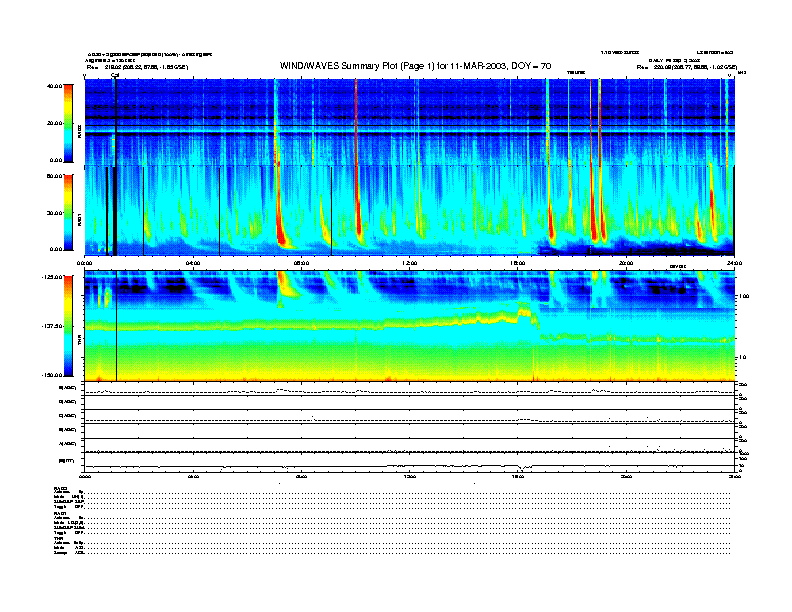Click the 20:00 tick under the RAD1 spectrogram

(x=626, y=263)
